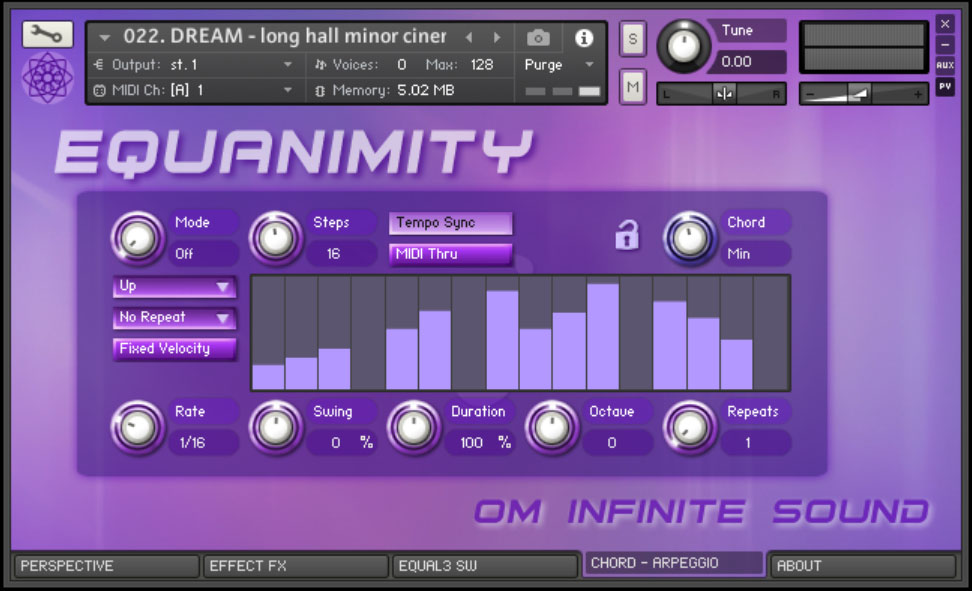This screenshot has width=972, height=591.
Task: Open the instrument preset name dropdown arrow
Action: (105, 38)
